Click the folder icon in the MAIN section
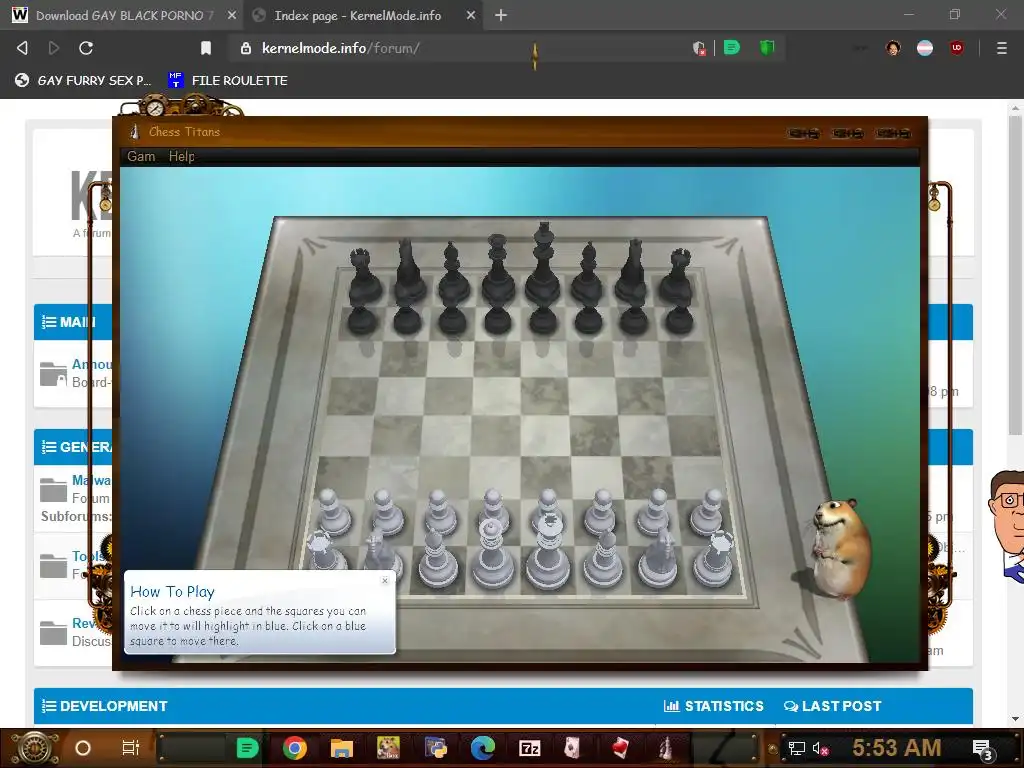 click(x=53, y=374)
